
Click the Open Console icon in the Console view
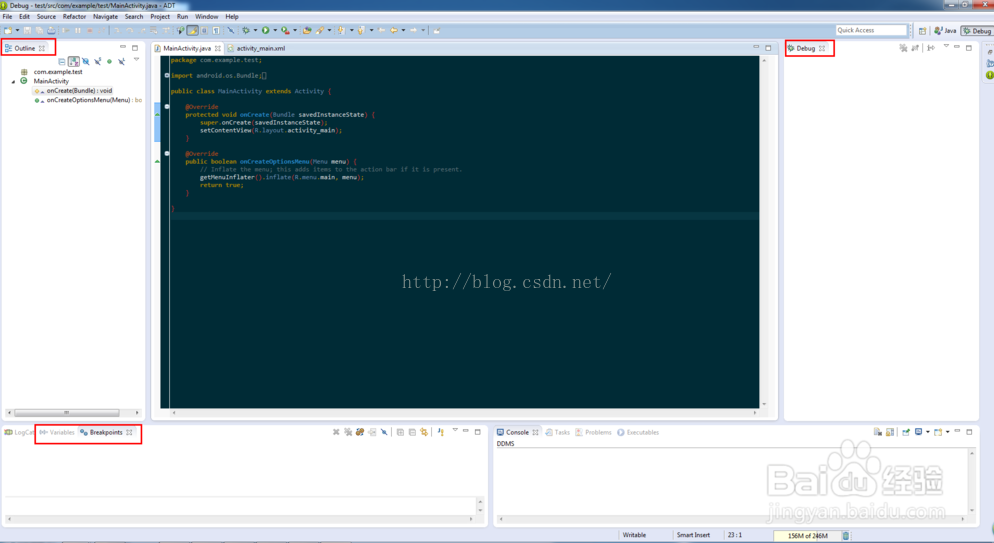(x=938, y=432)
